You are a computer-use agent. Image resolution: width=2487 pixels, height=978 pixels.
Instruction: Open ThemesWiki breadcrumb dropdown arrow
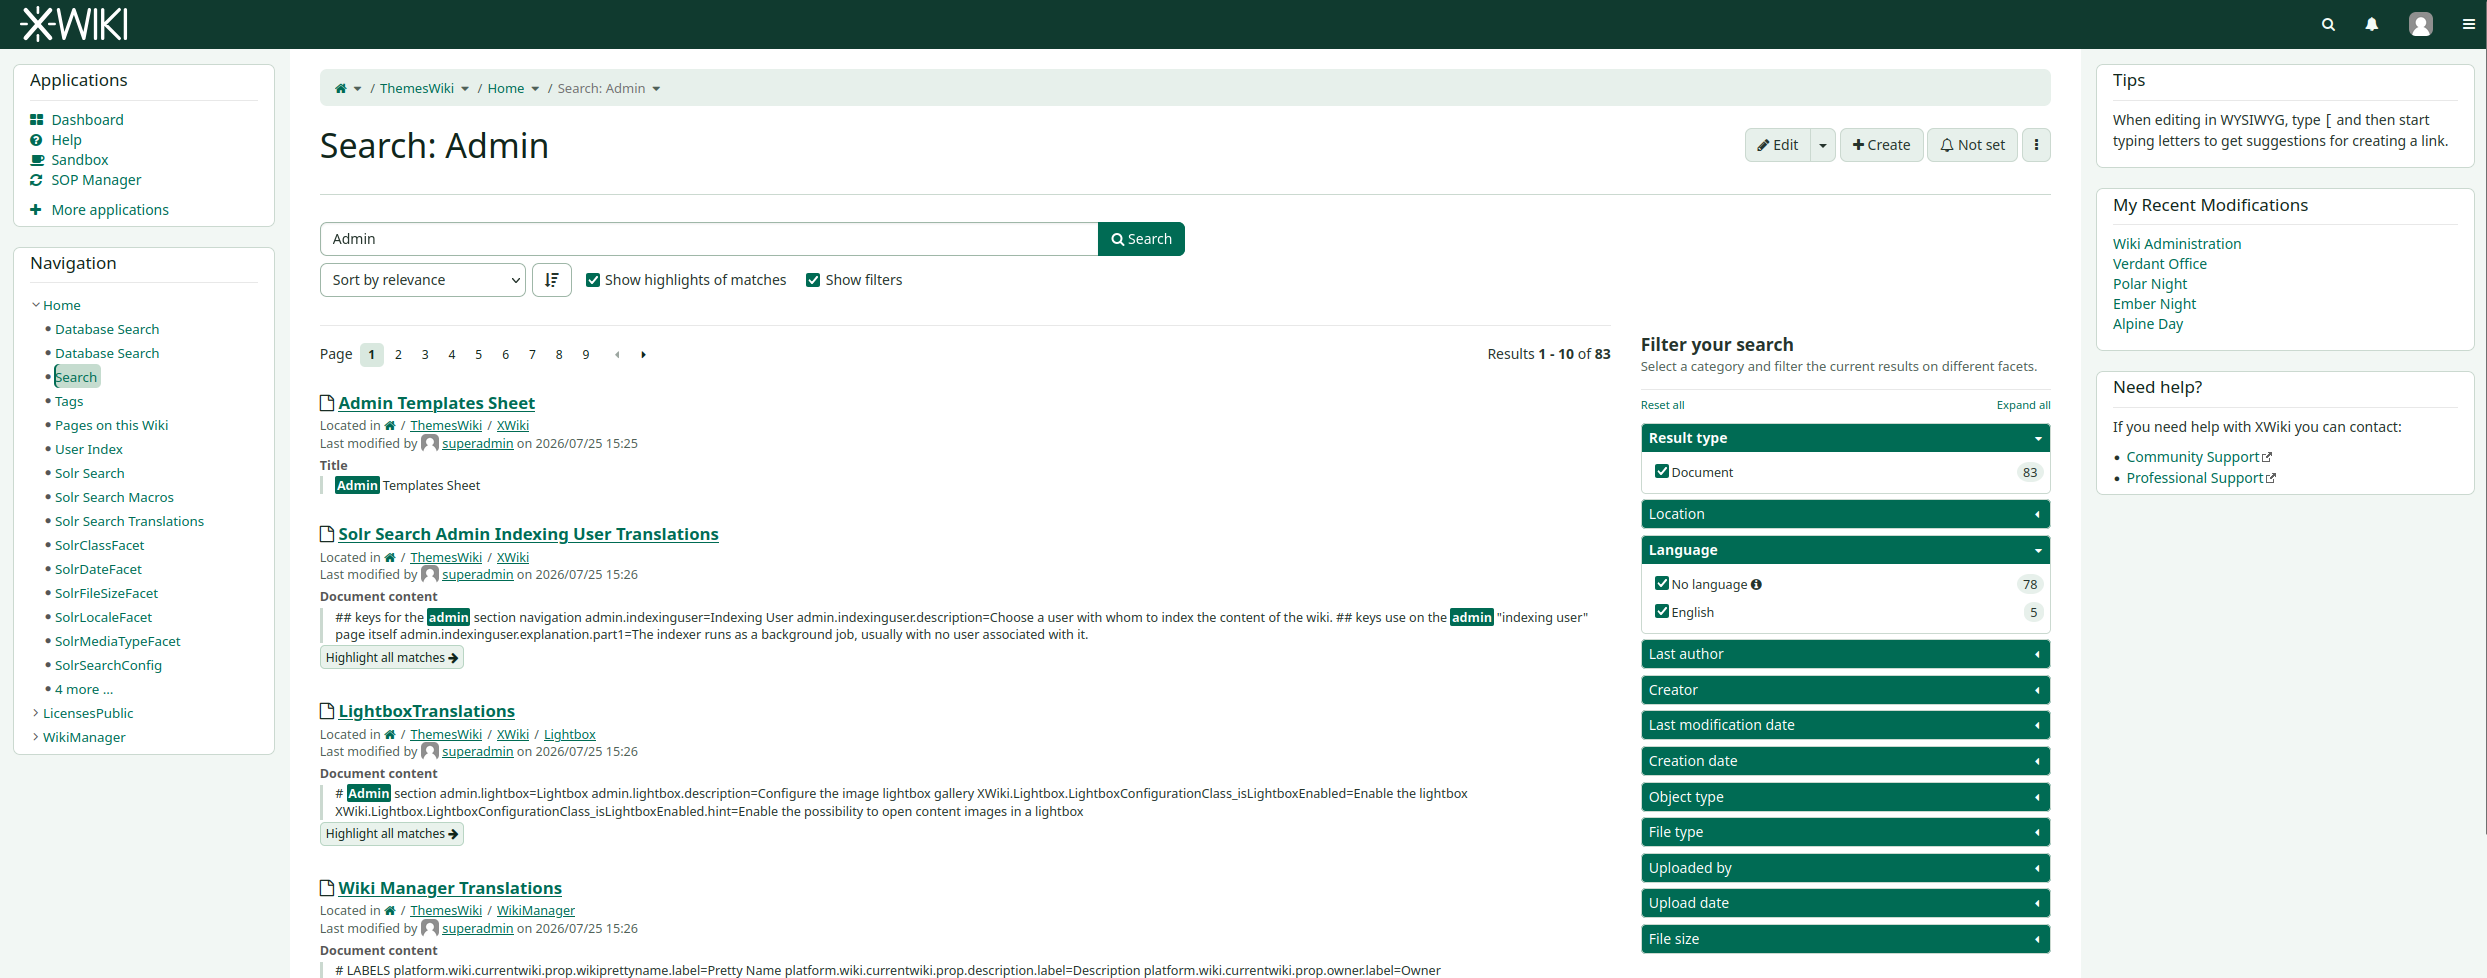click(465, 89)
